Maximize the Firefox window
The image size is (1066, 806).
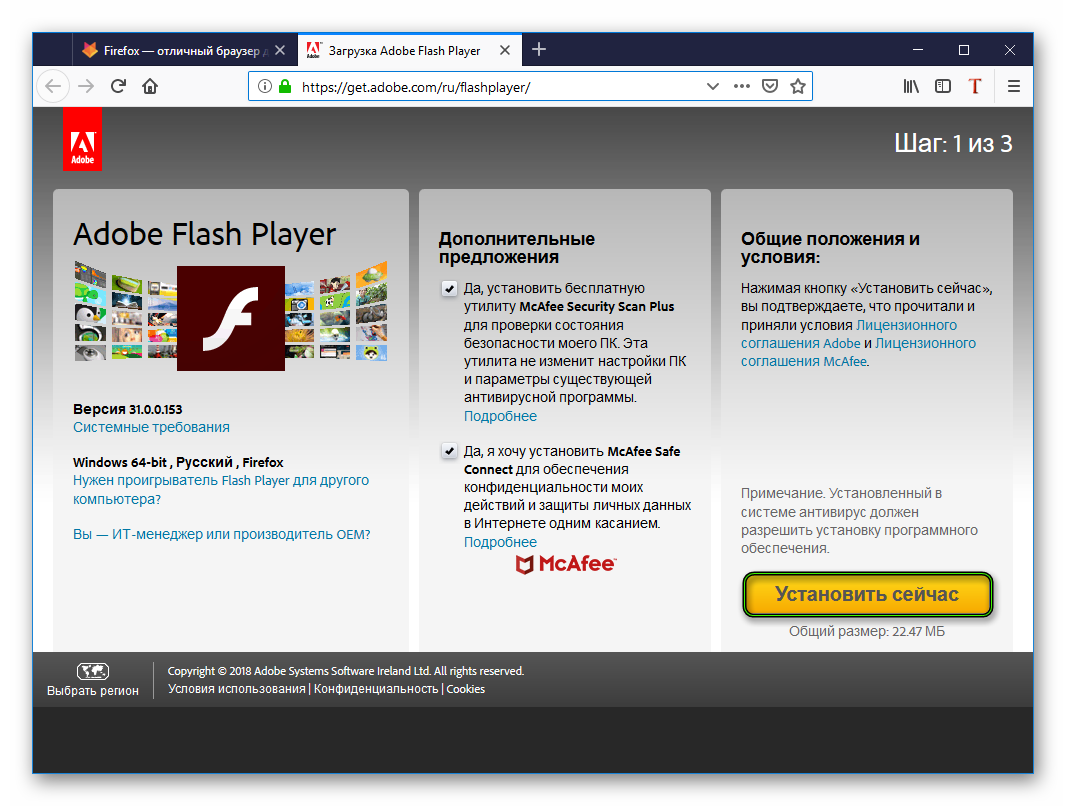(x=964, y=50)
